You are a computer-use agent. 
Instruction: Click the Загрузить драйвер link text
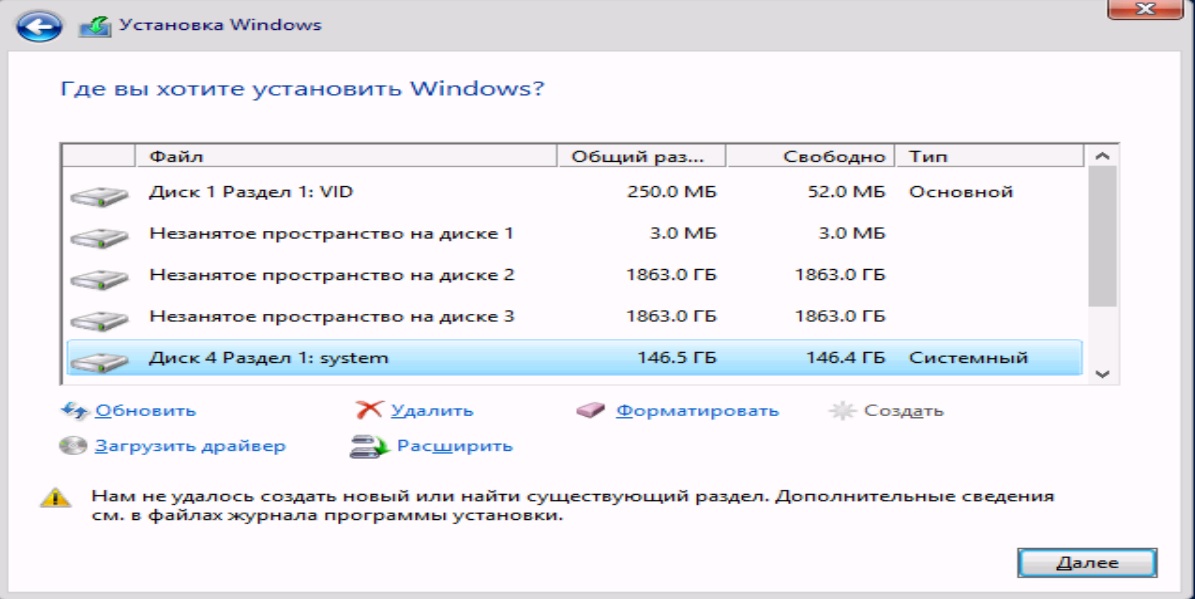click(190, 446)
